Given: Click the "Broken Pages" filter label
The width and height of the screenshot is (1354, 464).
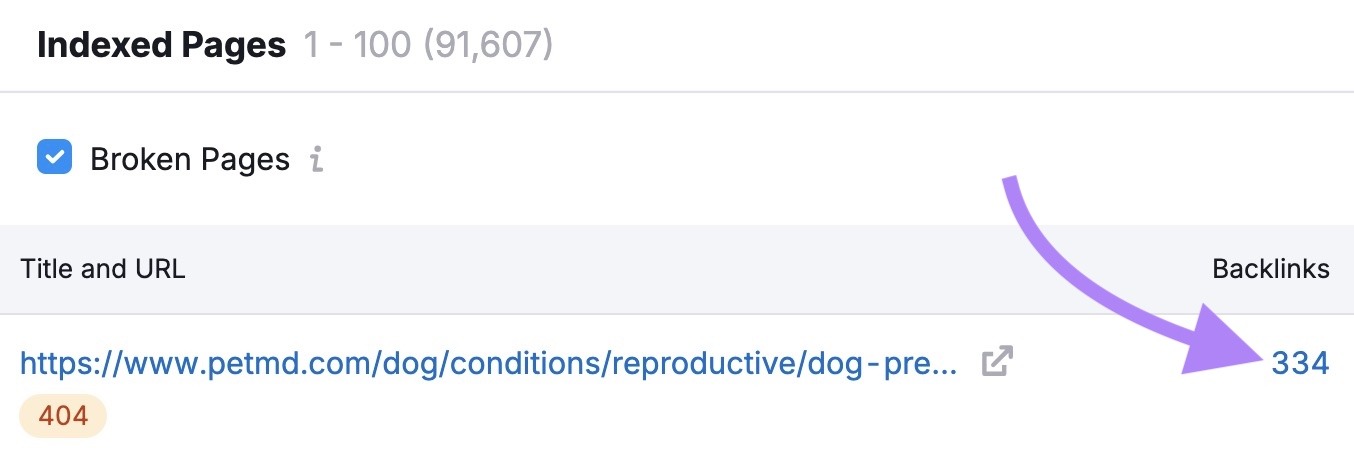Looking at the screenshot, I should pyautogui.click(x=190, y=159).
